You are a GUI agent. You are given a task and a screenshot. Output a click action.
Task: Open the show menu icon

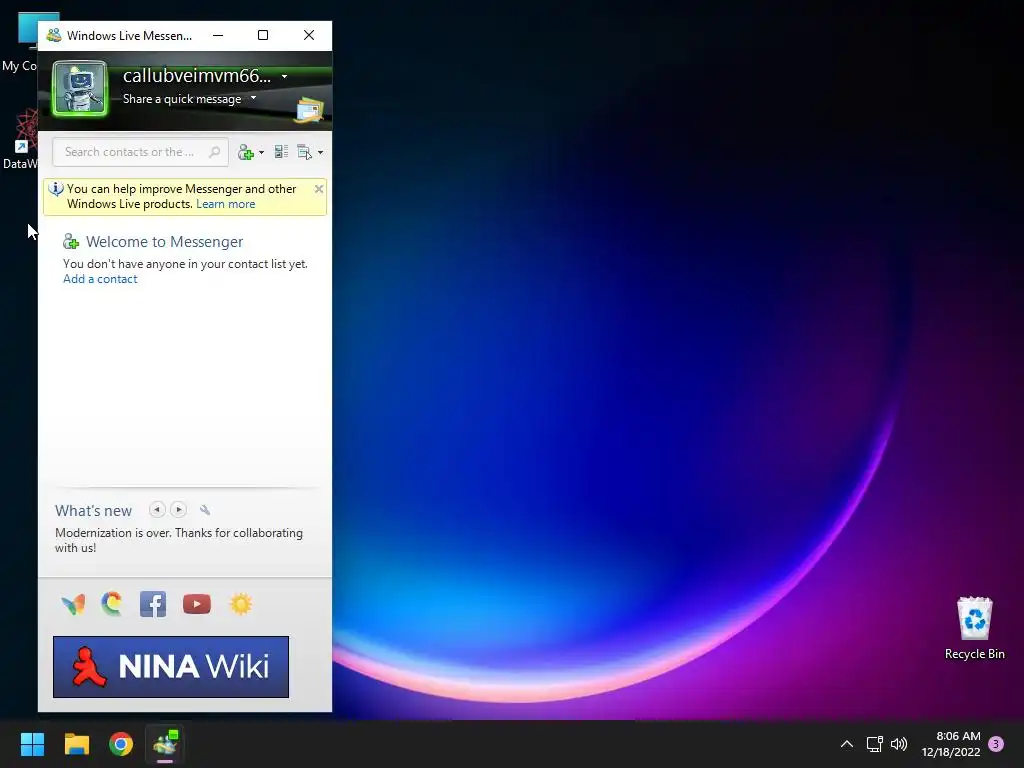[304, 152]
